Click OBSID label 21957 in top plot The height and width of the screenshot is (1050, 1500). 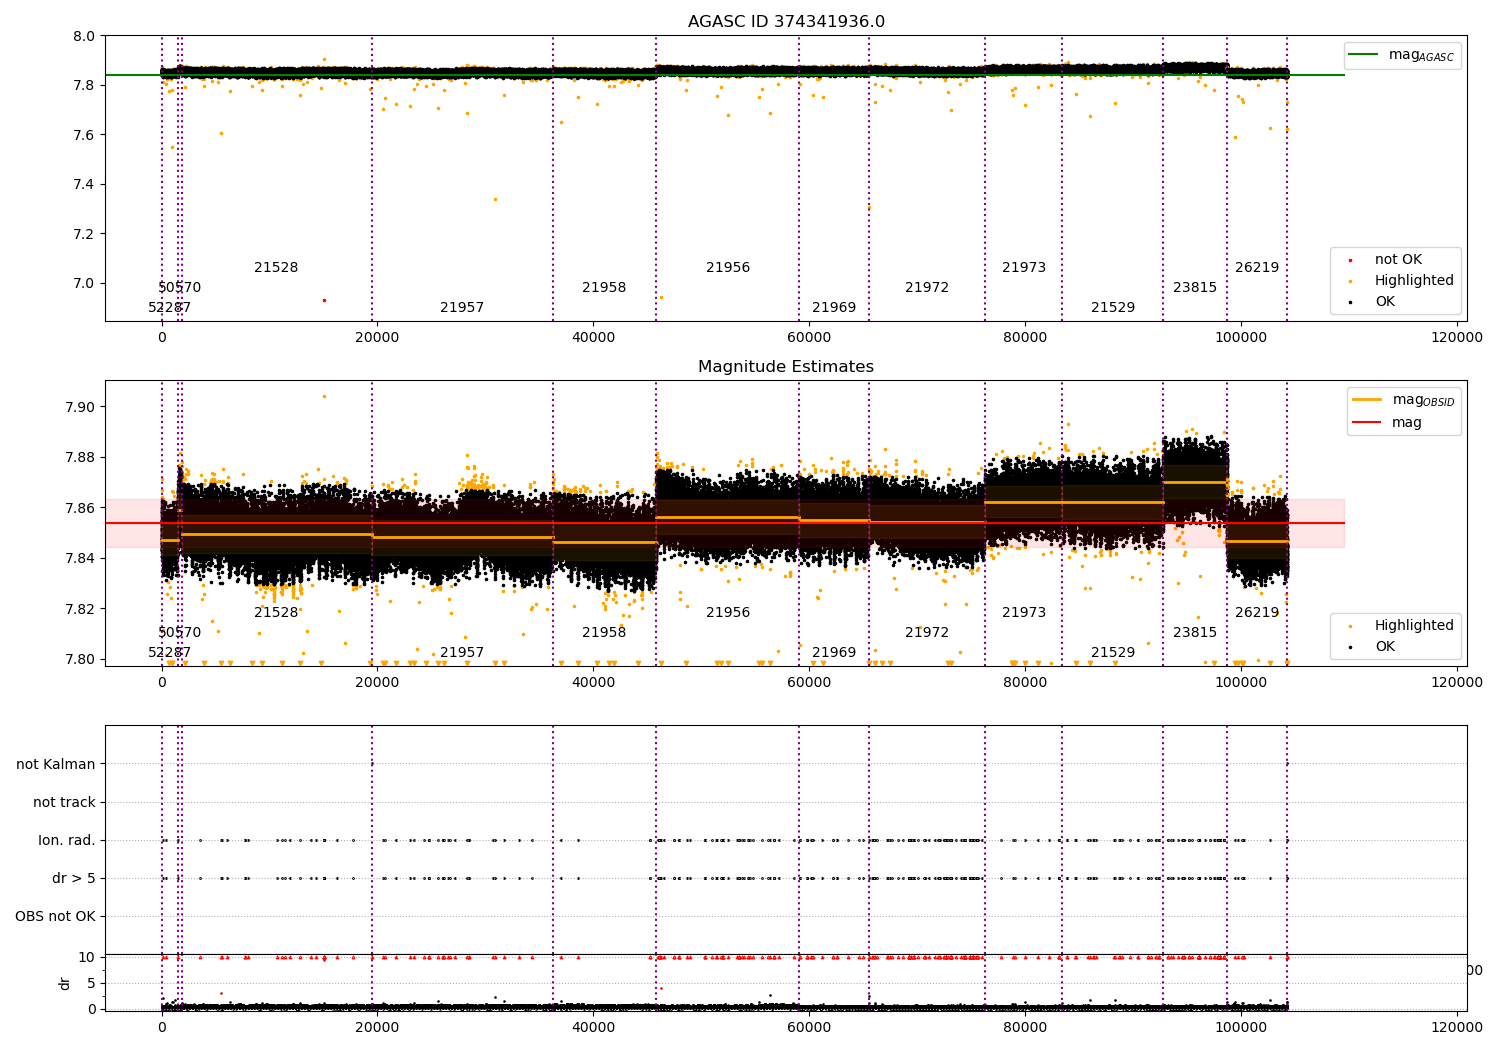pos(462,308)
